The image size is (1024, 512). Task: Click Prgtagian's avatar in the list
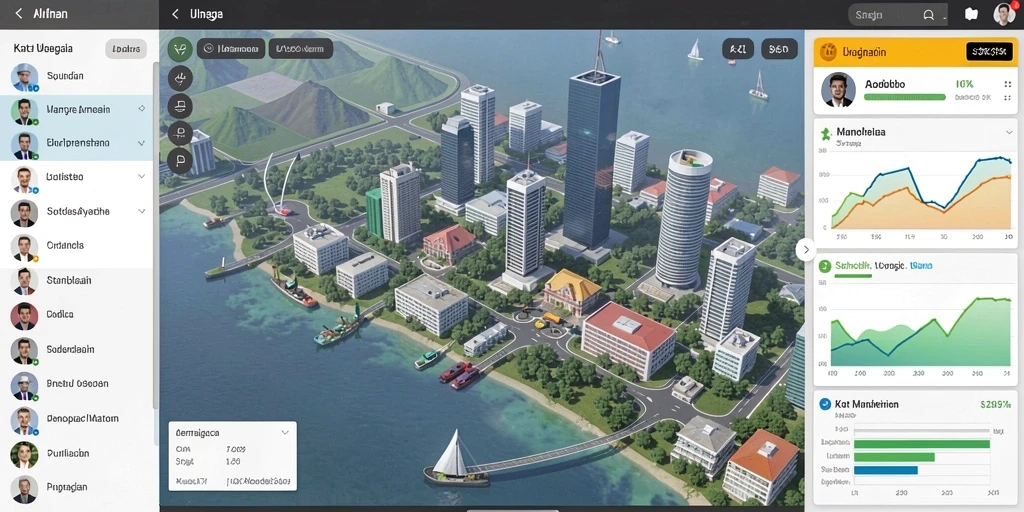pyautogui.click(x=24, y=488)
